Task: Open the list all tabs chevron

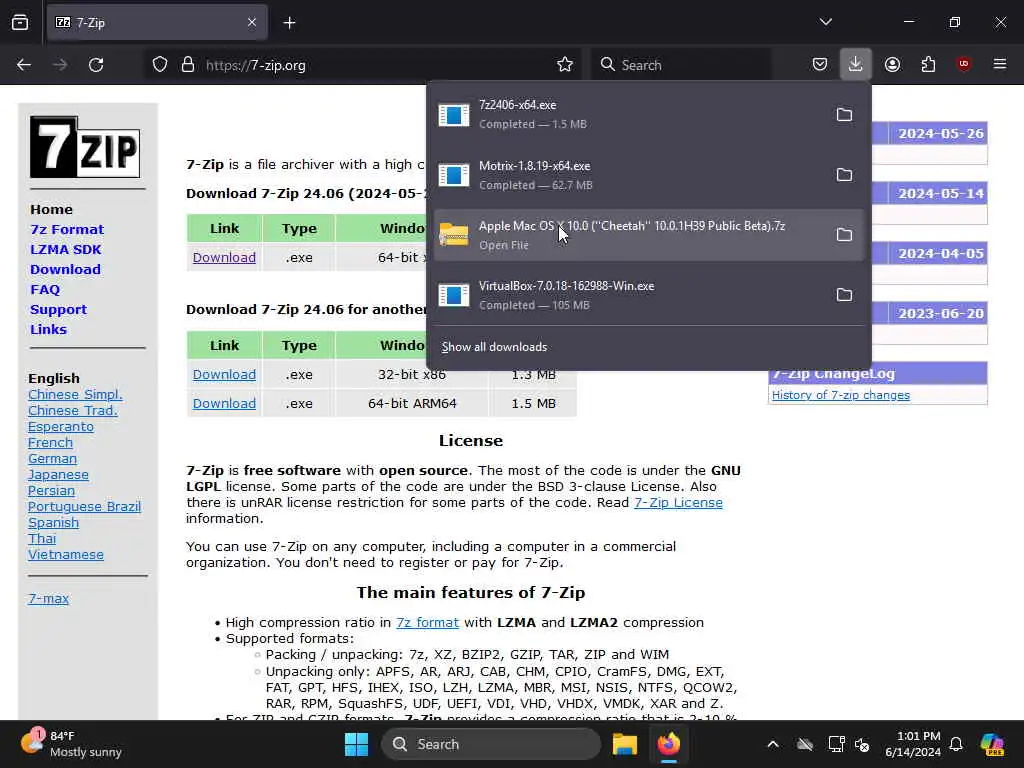Action: click(x=825, y=22)
